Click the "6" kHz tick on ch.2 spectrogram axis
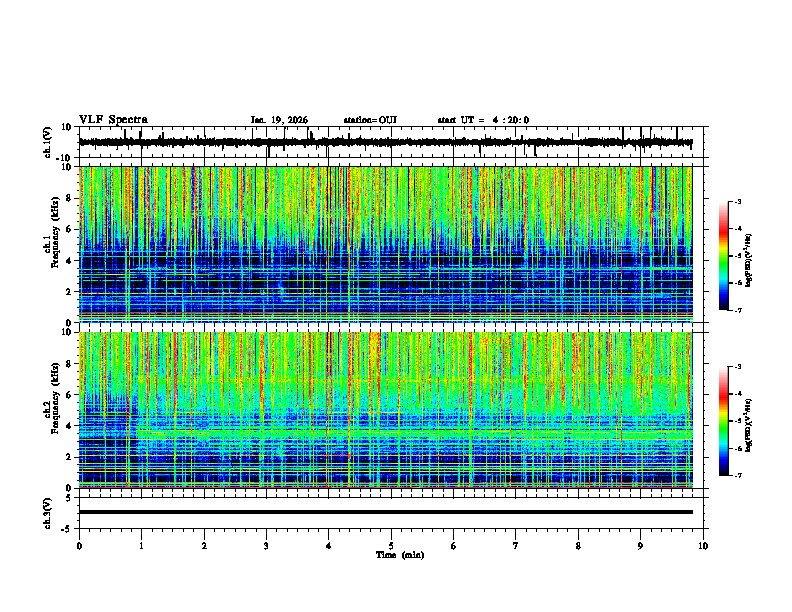This screenshot has height=612, width=792. [70, 394]
